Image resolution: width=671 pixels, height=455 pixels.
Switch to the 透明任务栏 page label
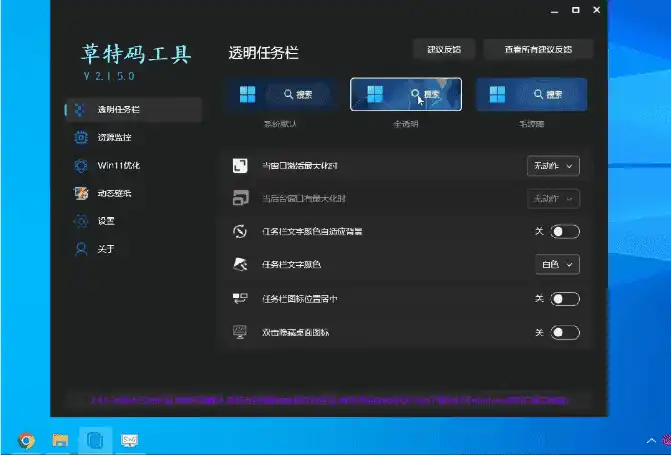click(119, 110)
